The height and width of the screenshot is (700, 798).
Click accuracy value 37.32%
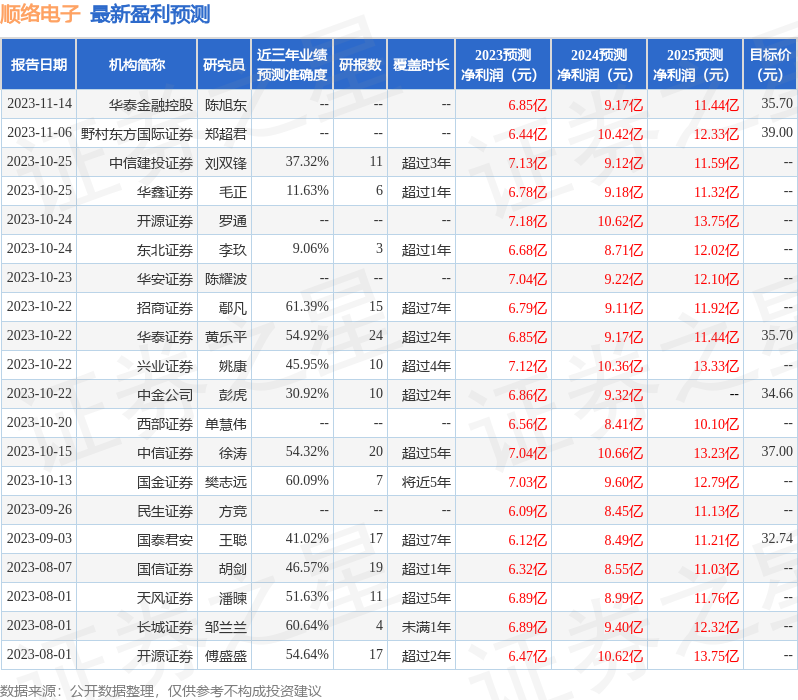click(x=307, y=161)
